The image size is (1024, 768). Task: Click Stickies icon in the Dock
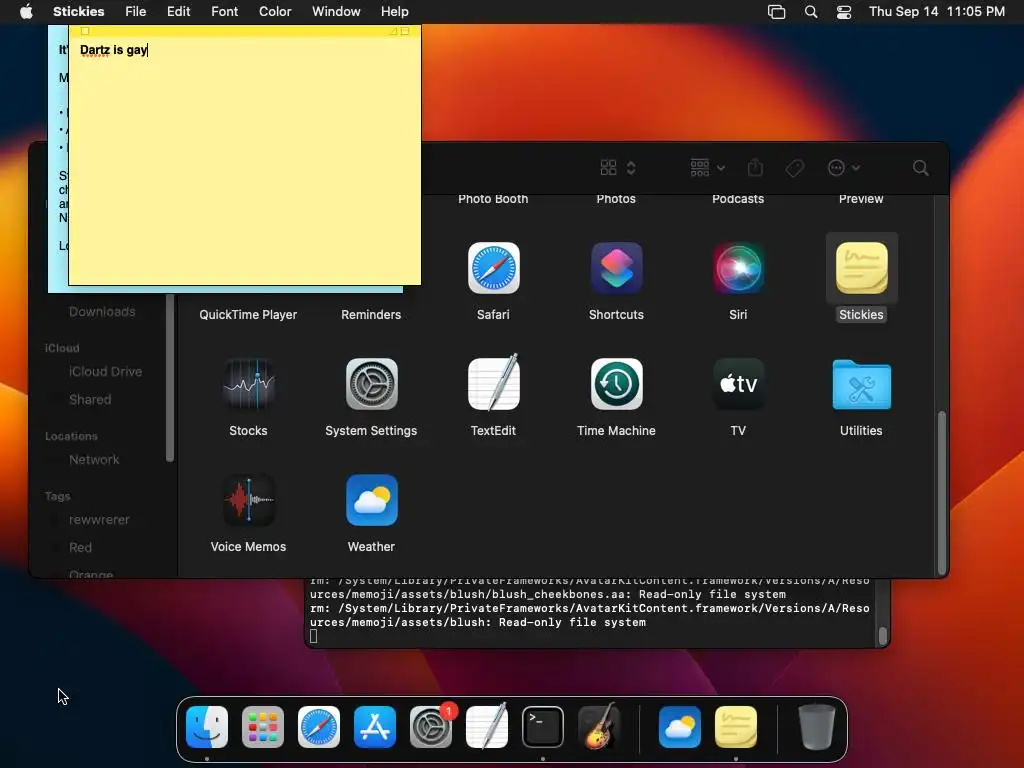click(736, 727)
